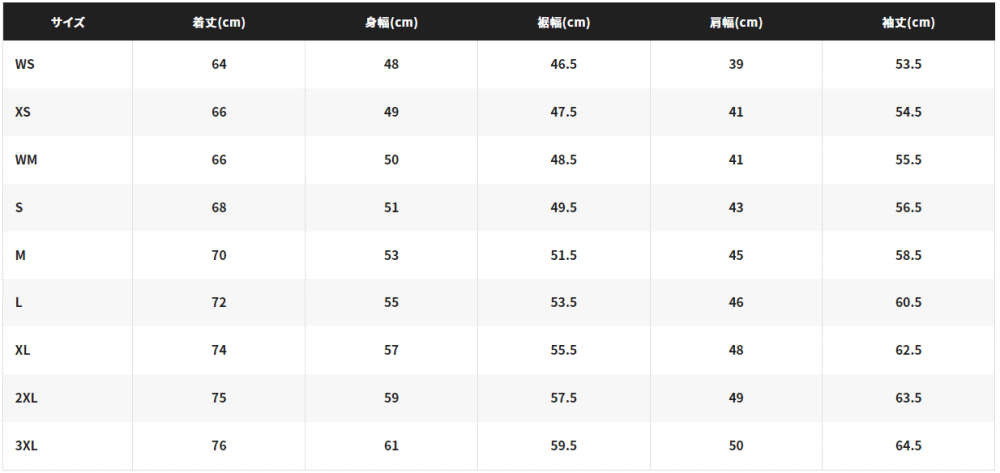
Task: Click the 肩幅(cm) column header
Action: (736, 22)
